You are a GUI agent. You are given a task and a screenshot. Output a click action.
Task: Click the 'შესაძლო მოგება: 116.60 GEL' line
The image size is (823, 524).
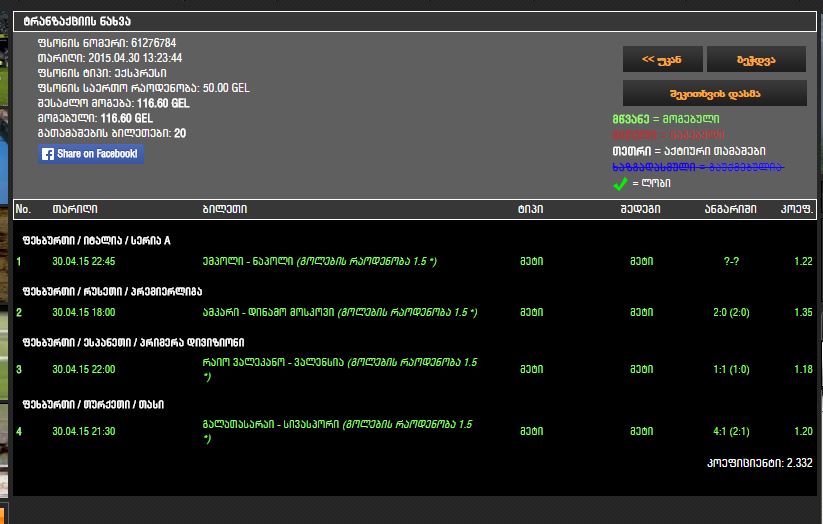(113, 103)
